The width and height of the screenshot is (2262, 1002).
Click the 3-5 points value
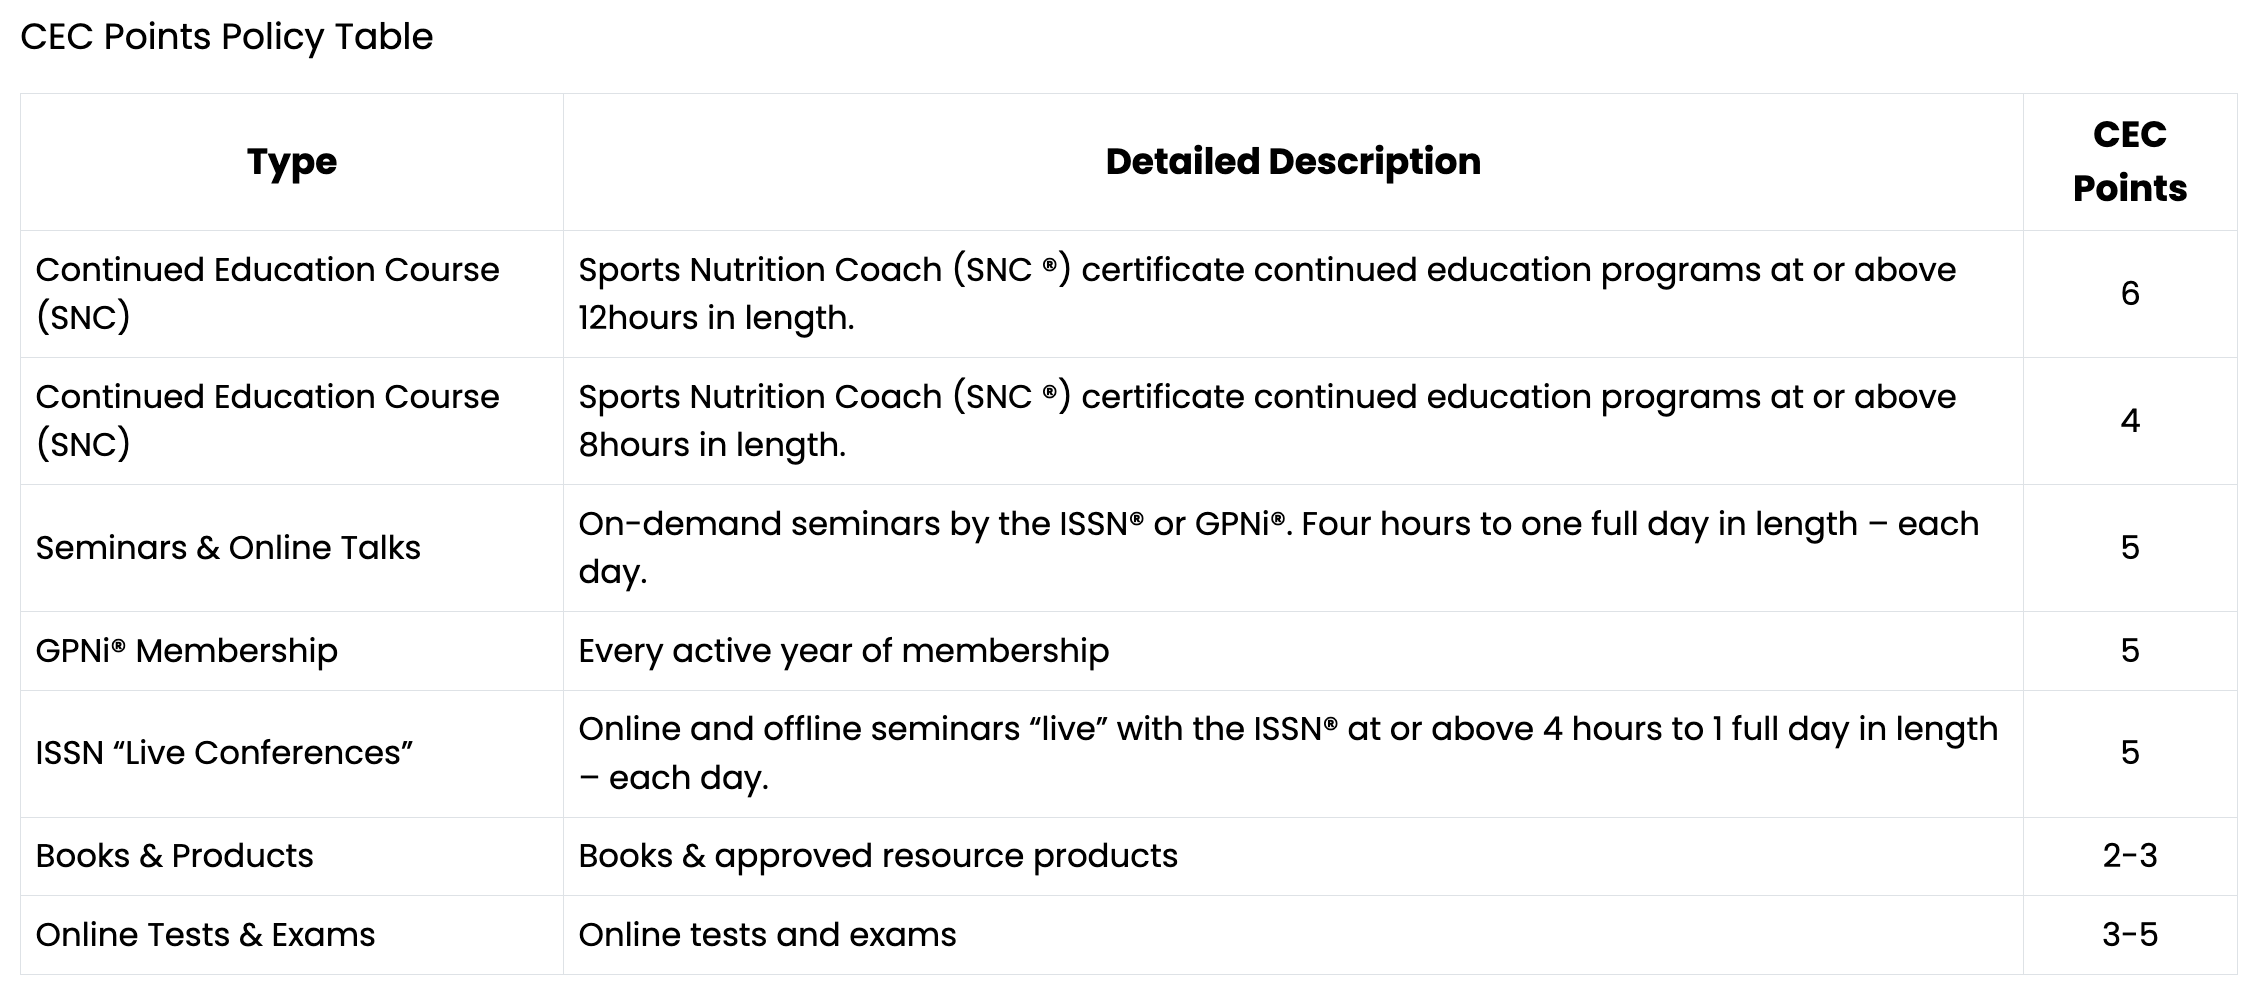2130,935
